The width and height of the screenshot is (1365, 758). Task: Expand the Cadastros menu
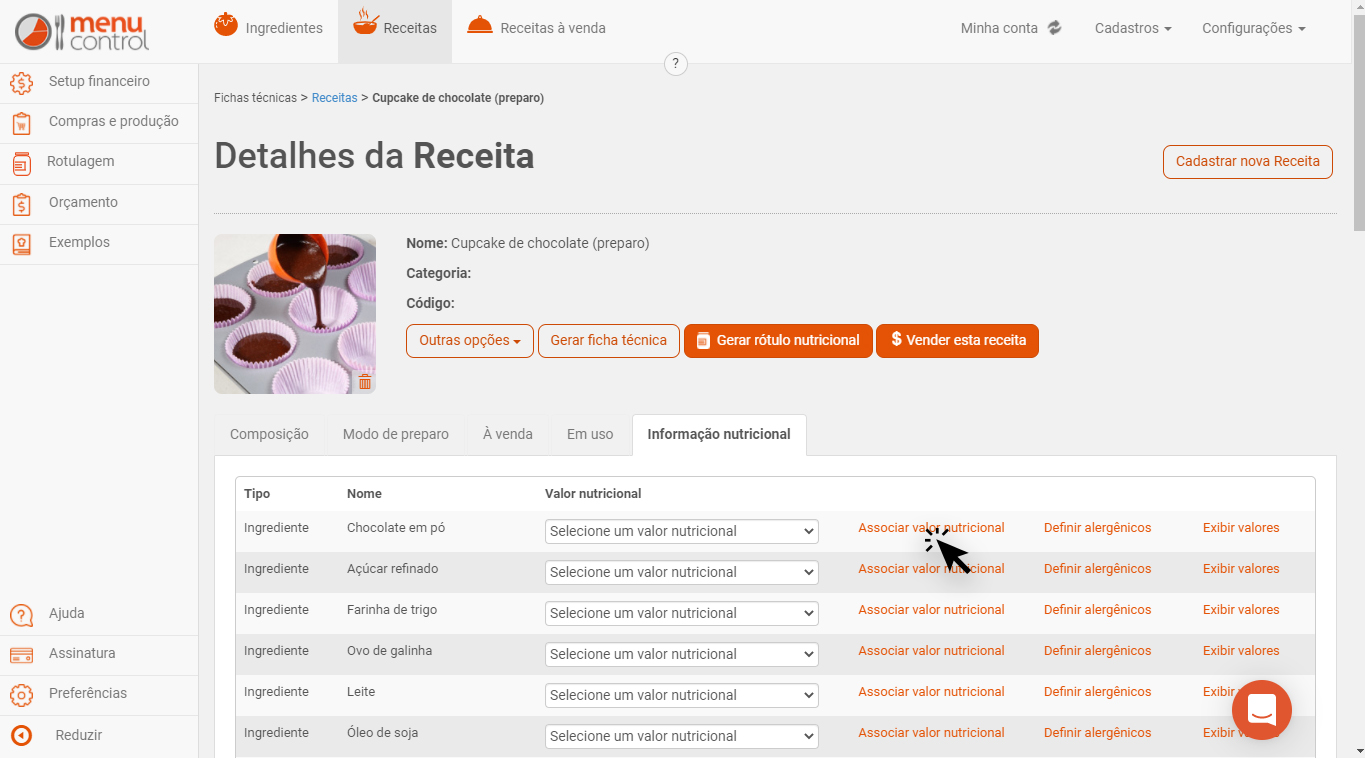1133,28
